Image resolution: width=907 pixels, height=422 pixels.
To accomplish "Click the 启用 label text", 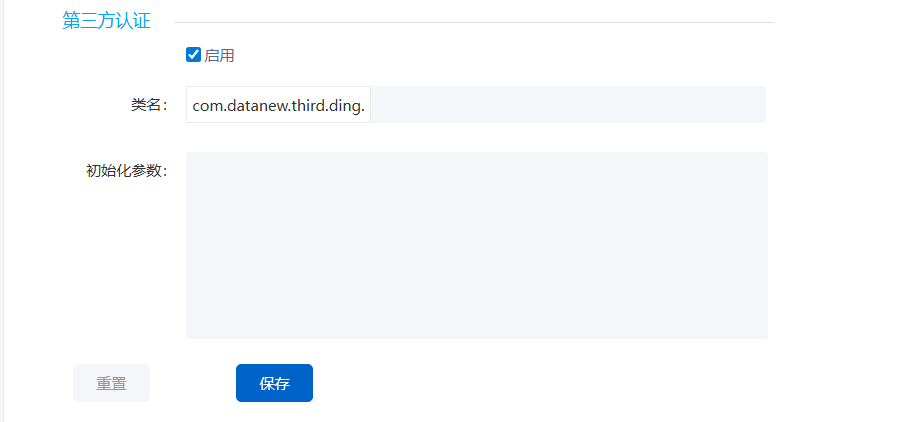I will (x=220, y=55).
